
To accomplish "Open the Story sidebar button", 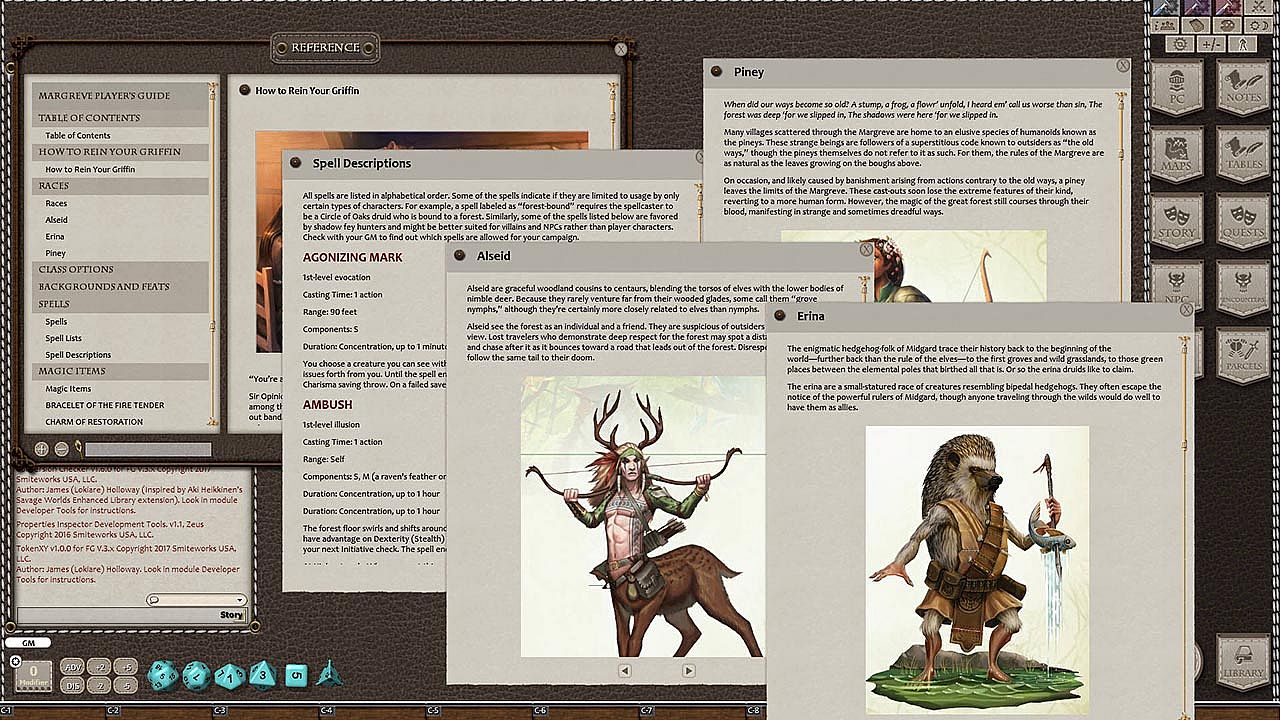I will click(1177, 220).
